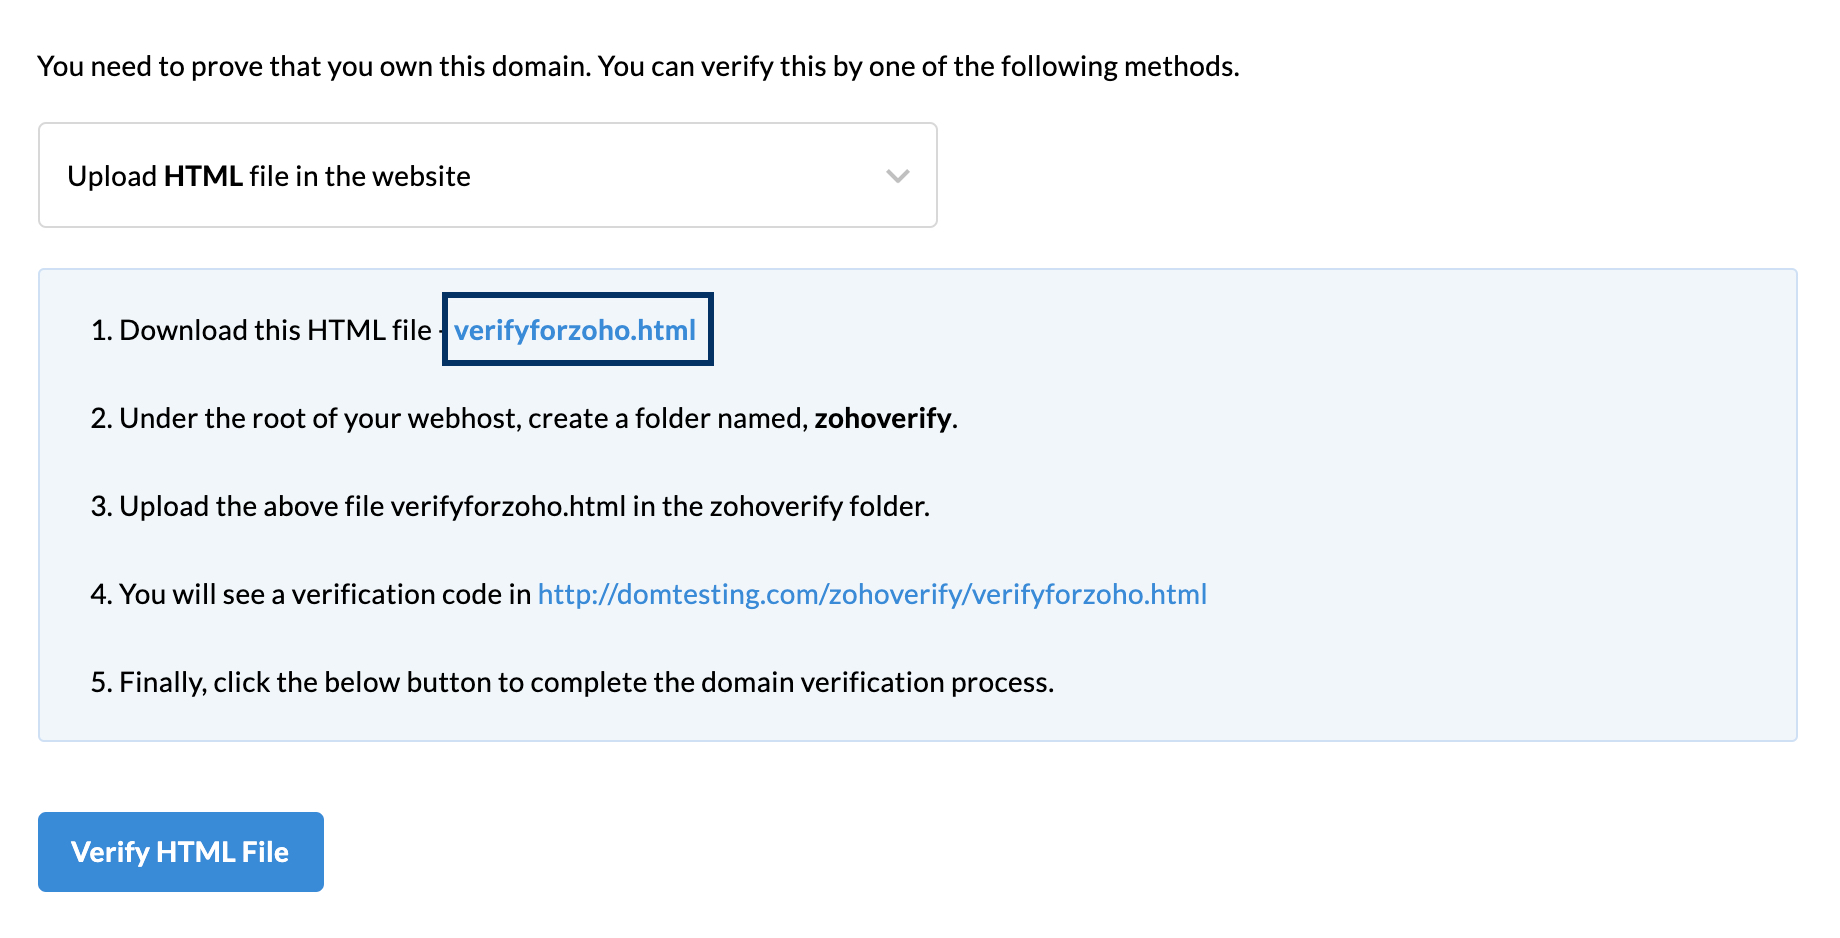The image size is (1840, 938).
Task: Click plain verifyforzoho.html text in step 3
Action: [508, 506]
